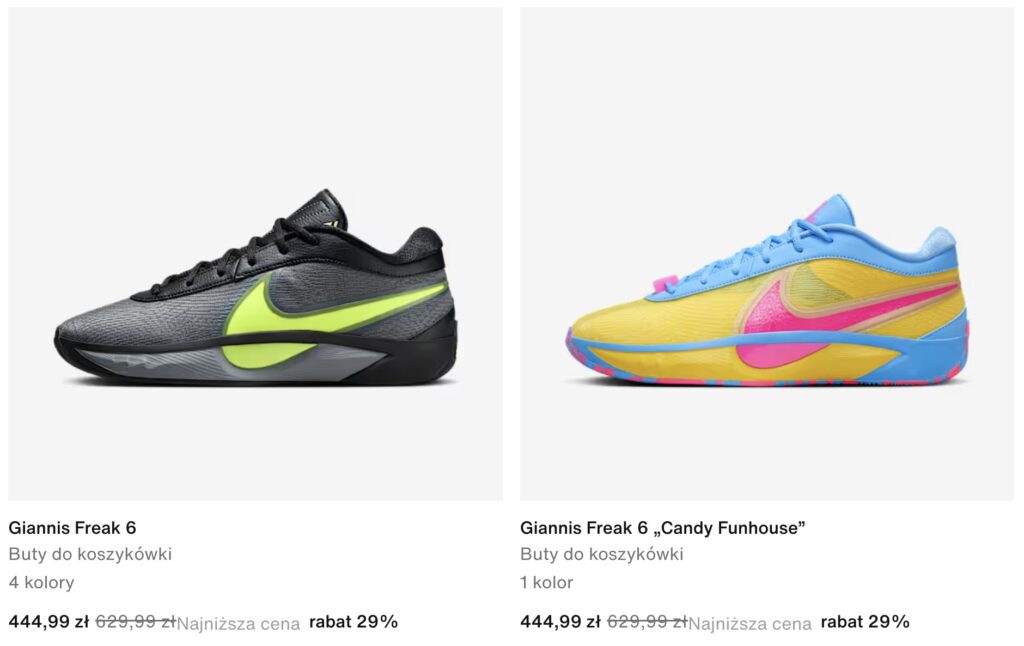Click the "4 kolory" color count text
The width and height of the screenshot is (1024, 646).
[41, 582]
